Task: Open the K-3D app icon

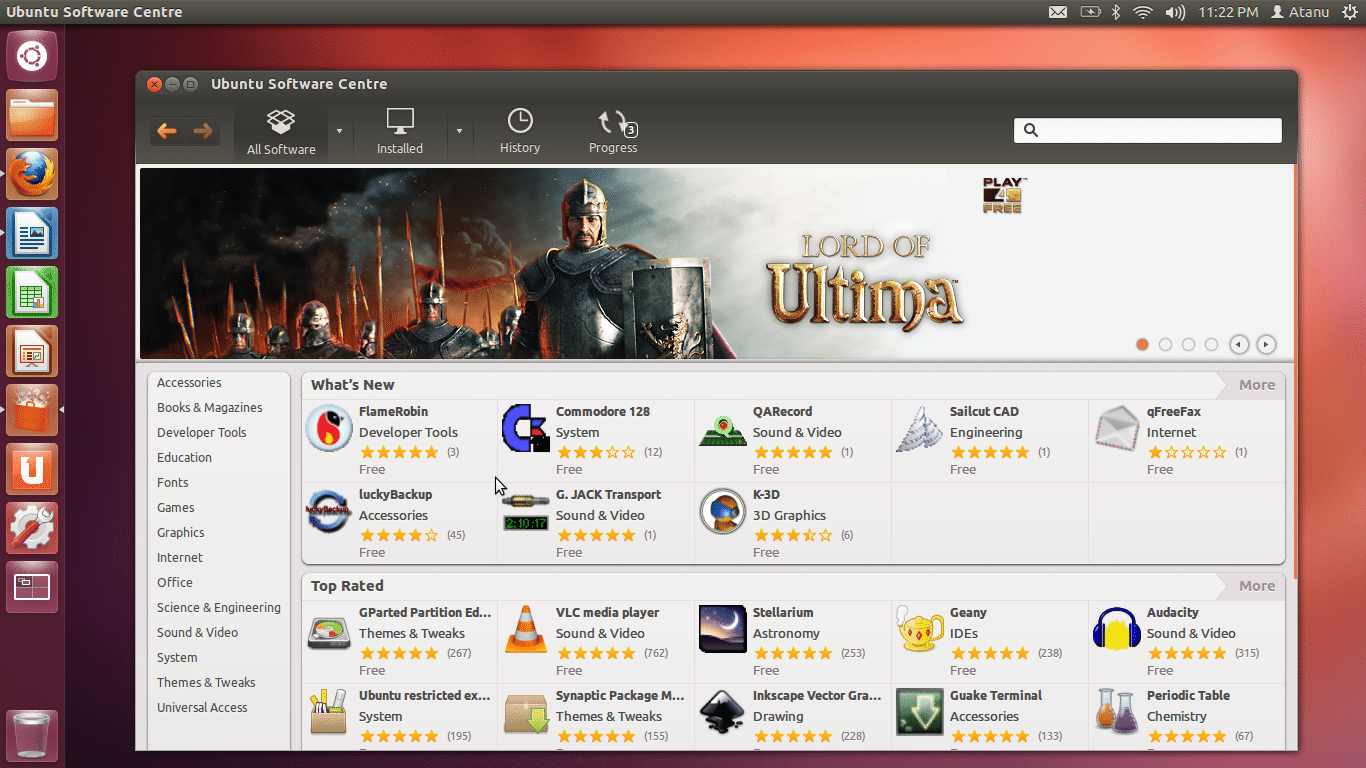Action: pyautogui.click(x=722, y=511)
